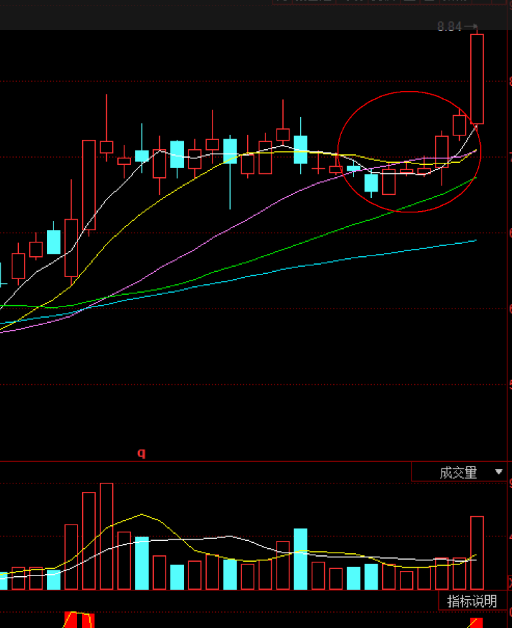
Task: Click red signal marker at bottom-right corner
Action: 476,623
